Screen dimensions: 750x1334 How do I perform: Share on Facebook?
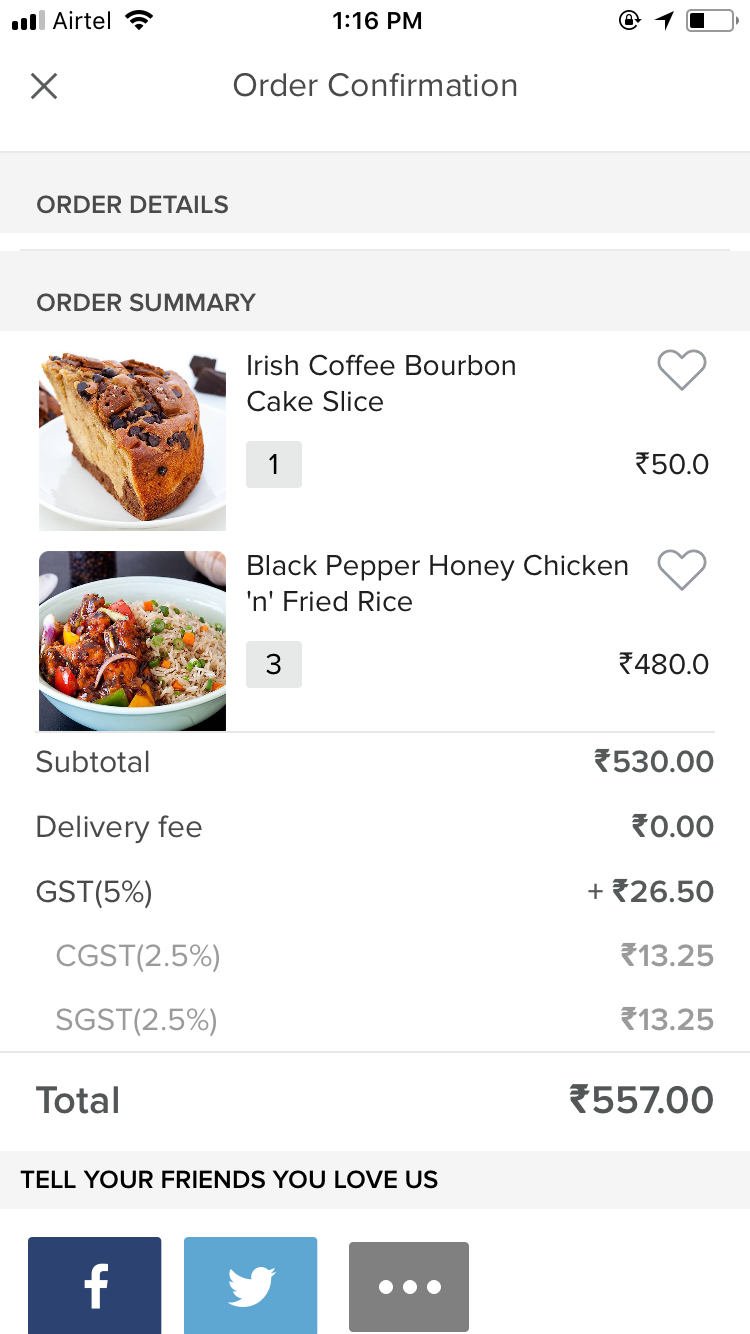click(x=94, y=1285)
